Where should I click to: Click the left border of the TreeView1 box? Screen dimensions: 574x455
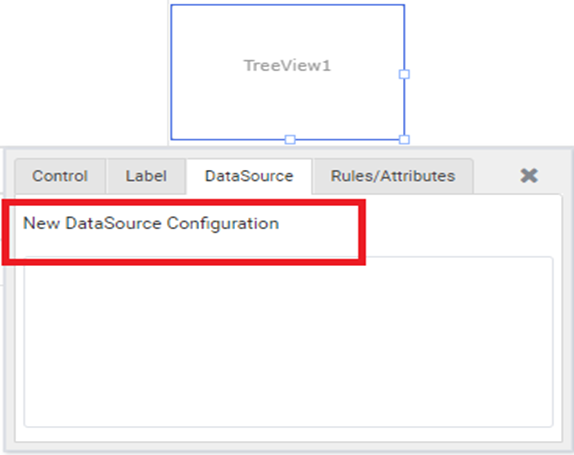point(171,72)
